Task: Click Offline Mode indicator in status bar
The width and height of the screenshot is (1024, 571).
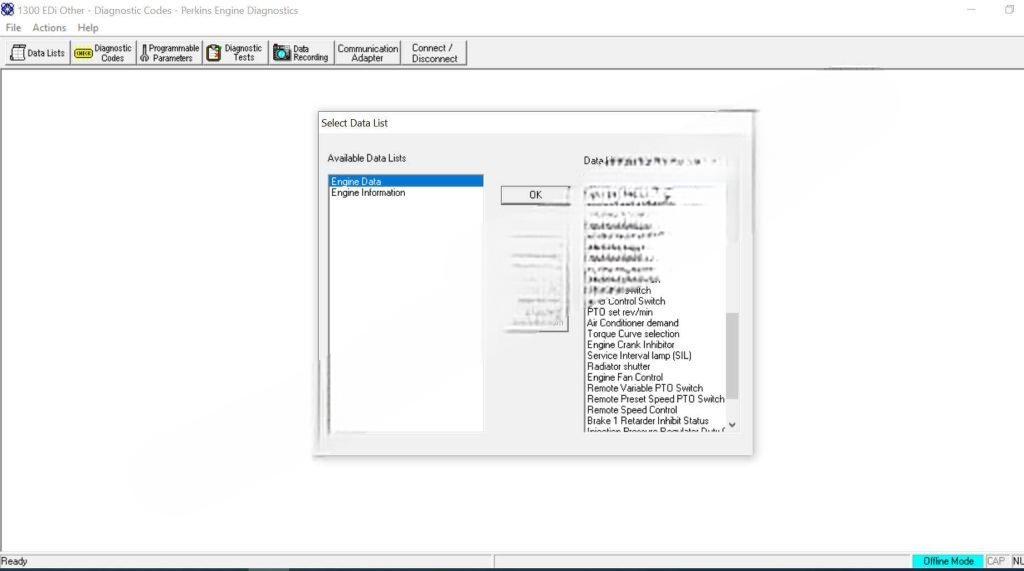Action: pyautogui.click(x=947, y=561)
